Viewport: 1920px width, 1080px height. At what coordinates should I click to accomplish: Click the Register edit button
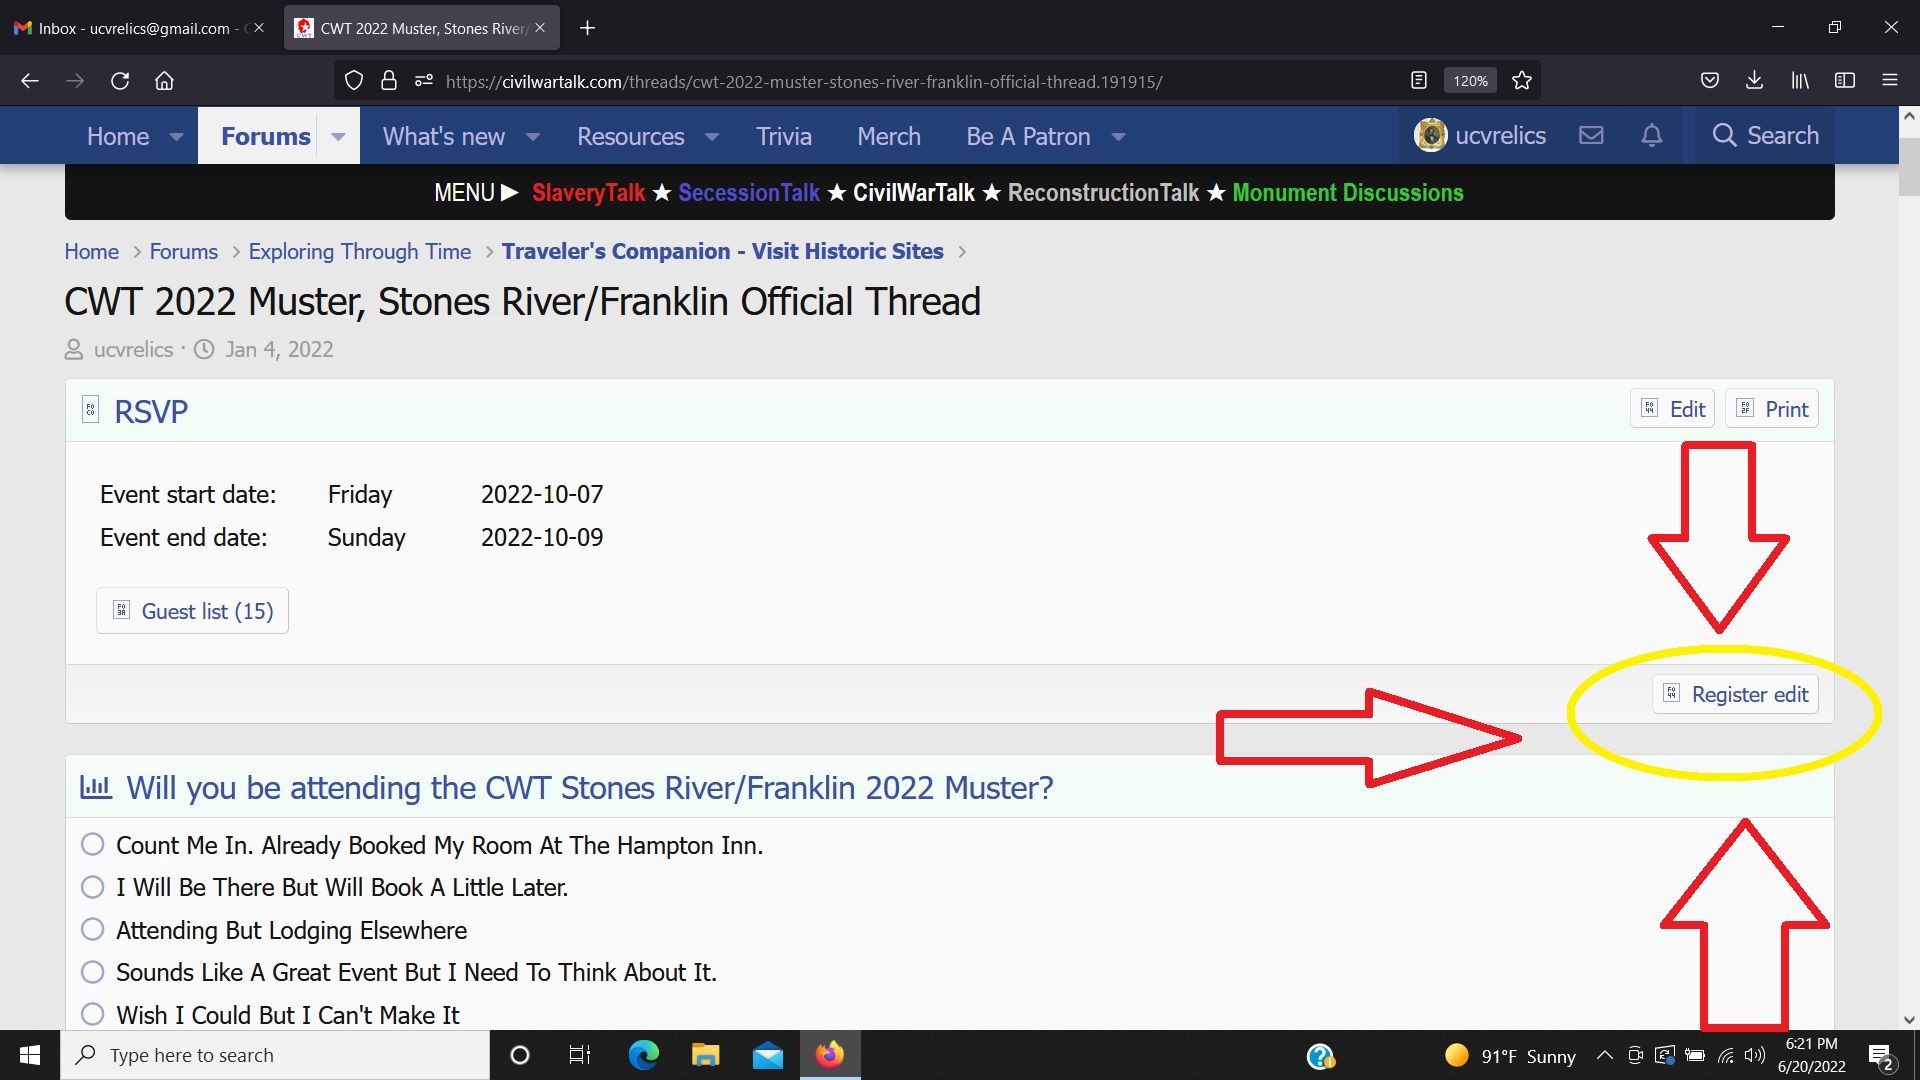point(1736,694)
